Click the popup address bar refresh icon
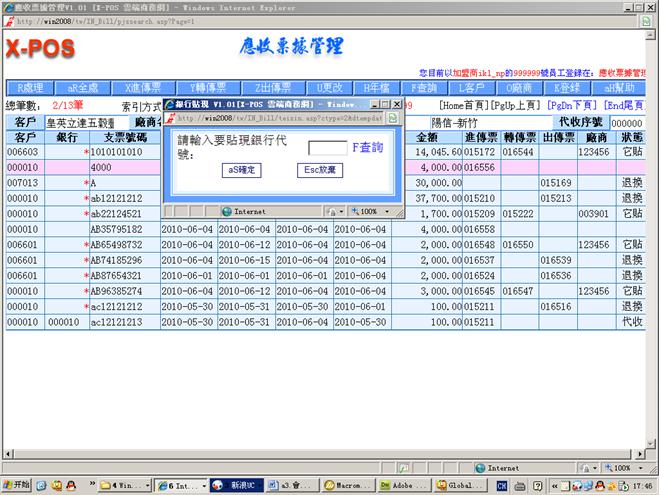 [391, 117]
